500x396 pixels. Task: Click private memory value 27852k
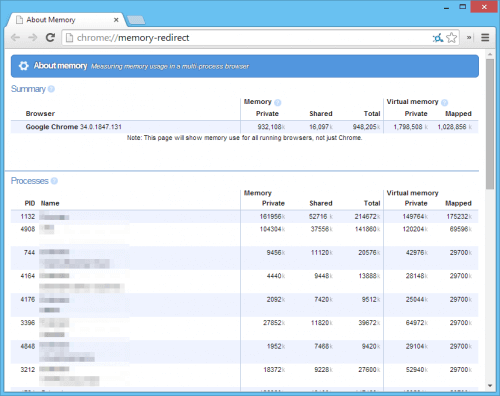(274, 323)
